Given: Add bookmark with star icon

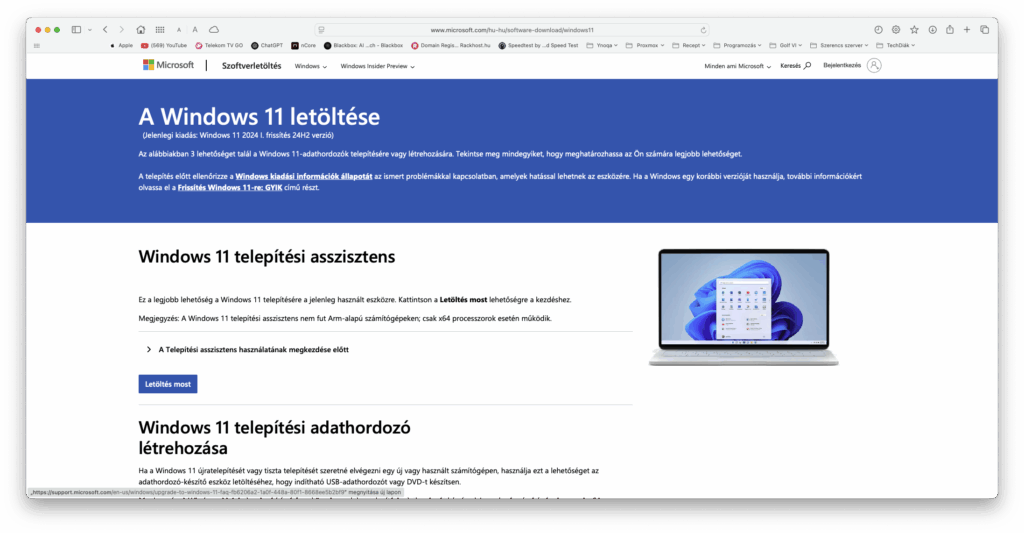Looking at the screenshot, I should pyautogui.click(x=914, y=29).
